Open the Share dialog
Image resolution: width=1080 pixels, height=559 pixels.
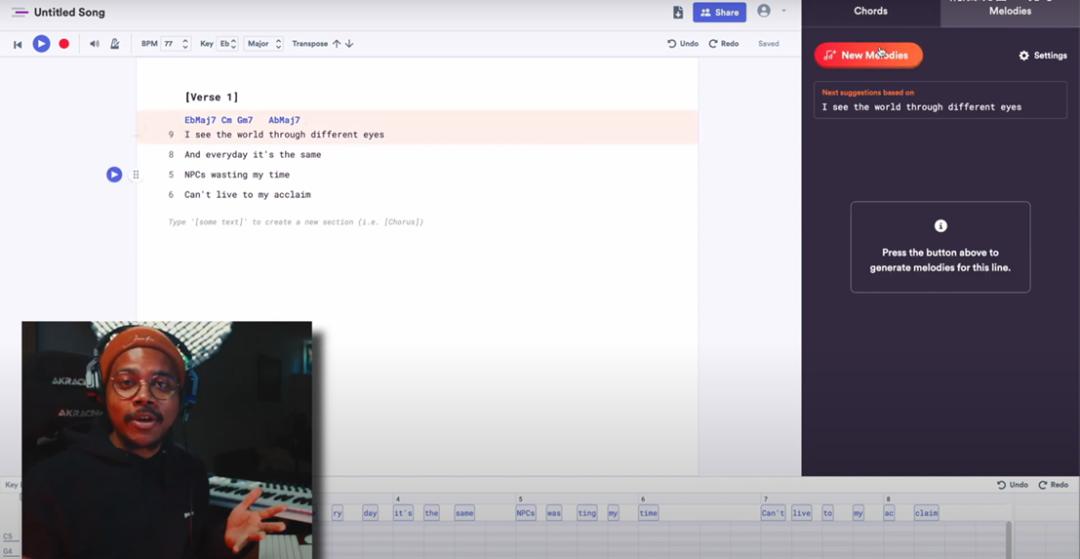pyautogui.click(x=720, y=12)
